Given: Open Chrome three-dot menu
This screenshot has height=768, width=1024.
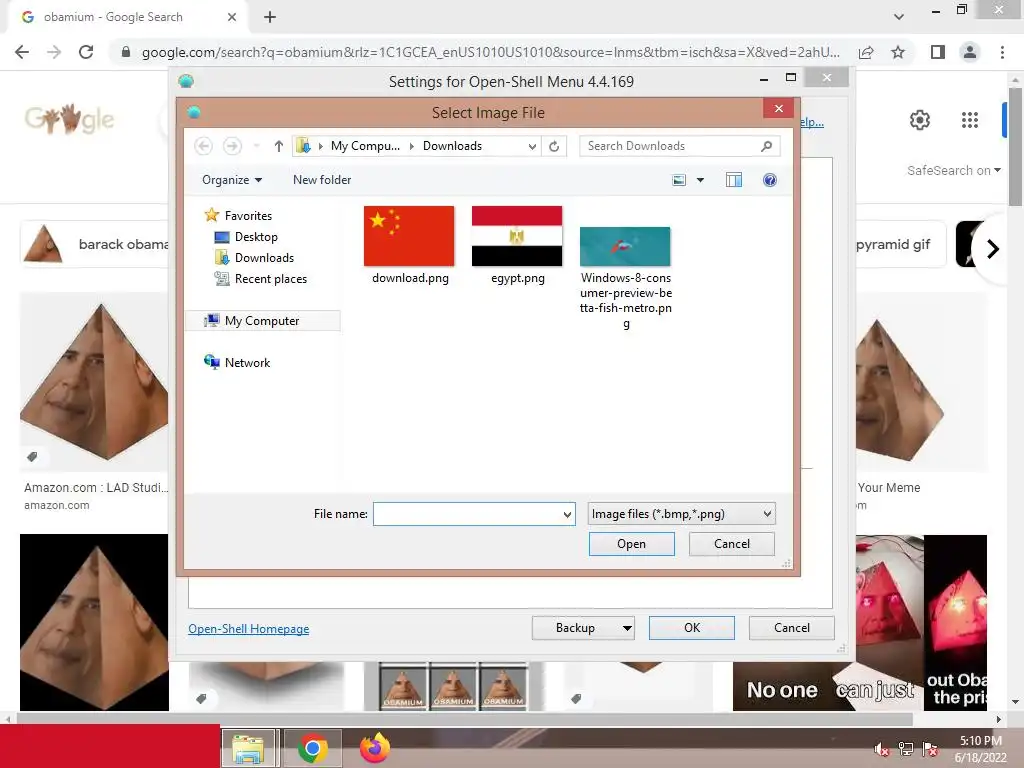Looking at the screenshot, I should coord(1002,52).
